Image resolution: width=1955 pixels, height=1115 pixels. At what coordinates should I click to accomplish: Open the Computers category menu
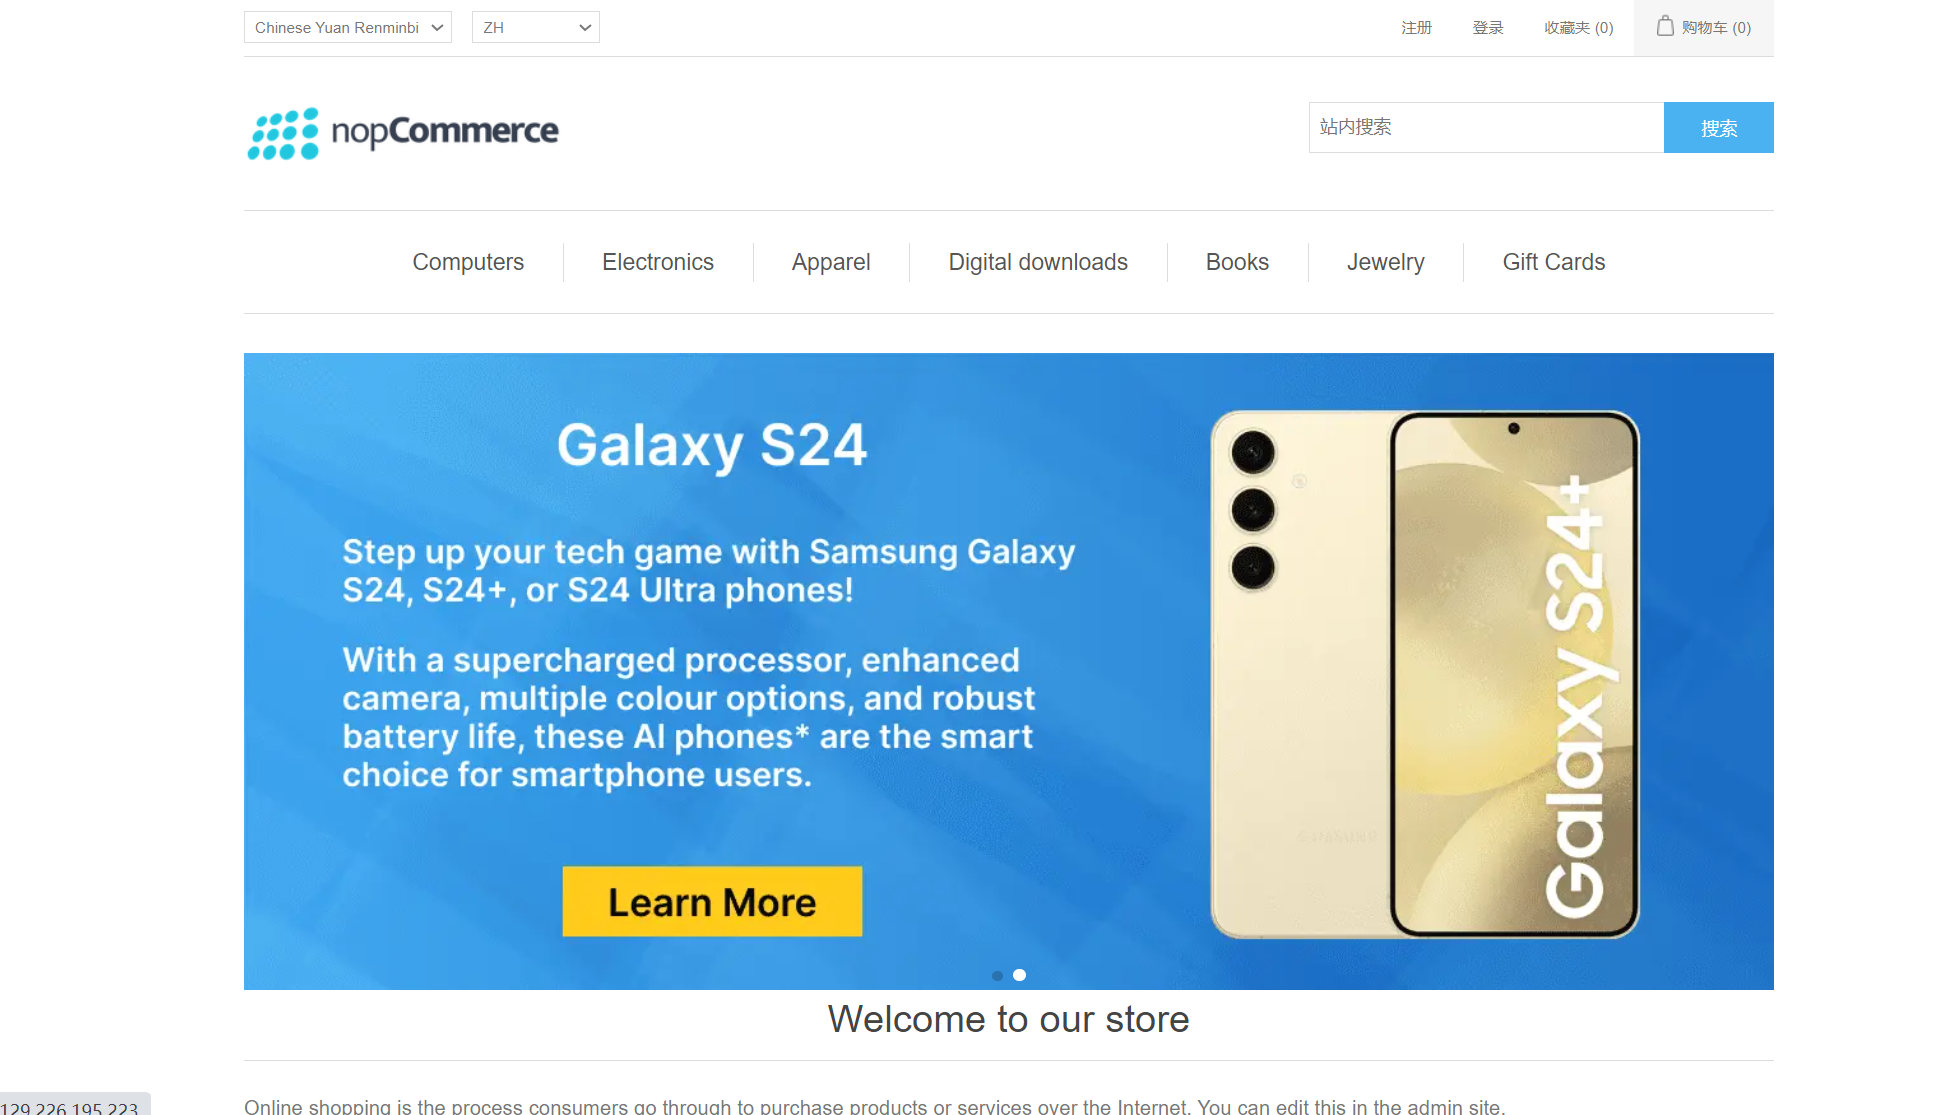468,262
